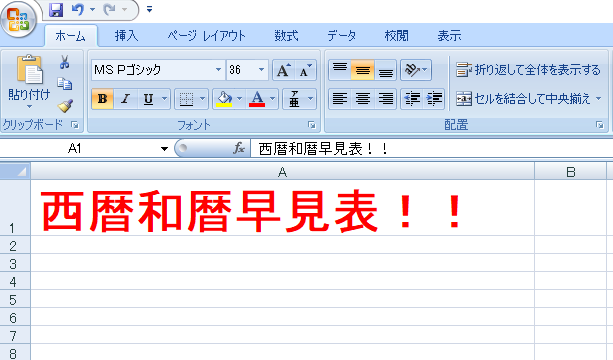Open the 貼り付け paste options arrow
This screenshot has height=360, width=613.
point(30,107)
